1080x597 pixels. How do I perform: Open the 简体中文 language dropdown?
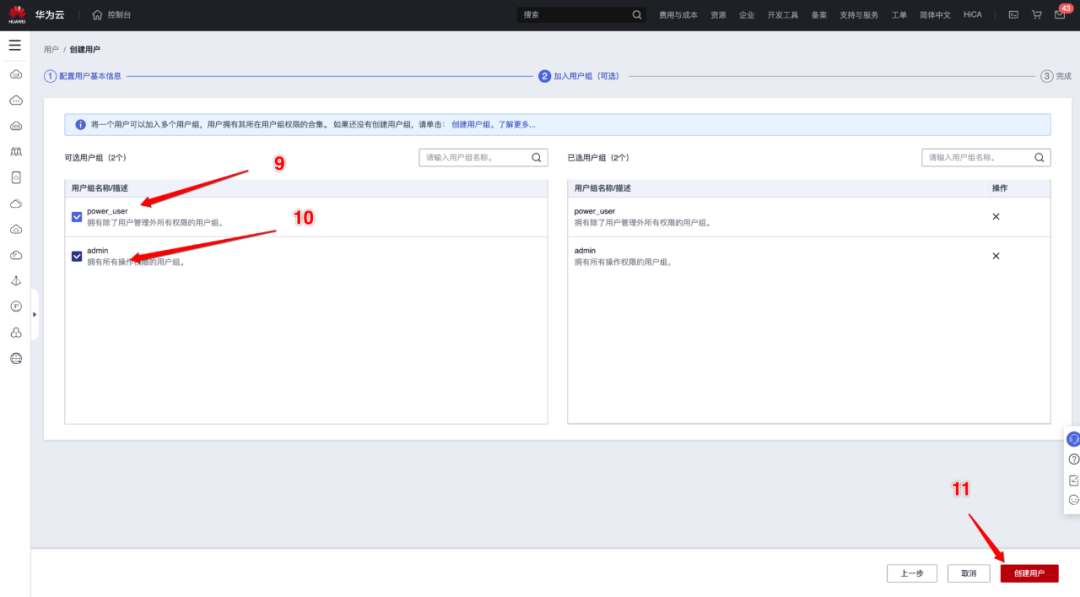click(x=935, y=15)
